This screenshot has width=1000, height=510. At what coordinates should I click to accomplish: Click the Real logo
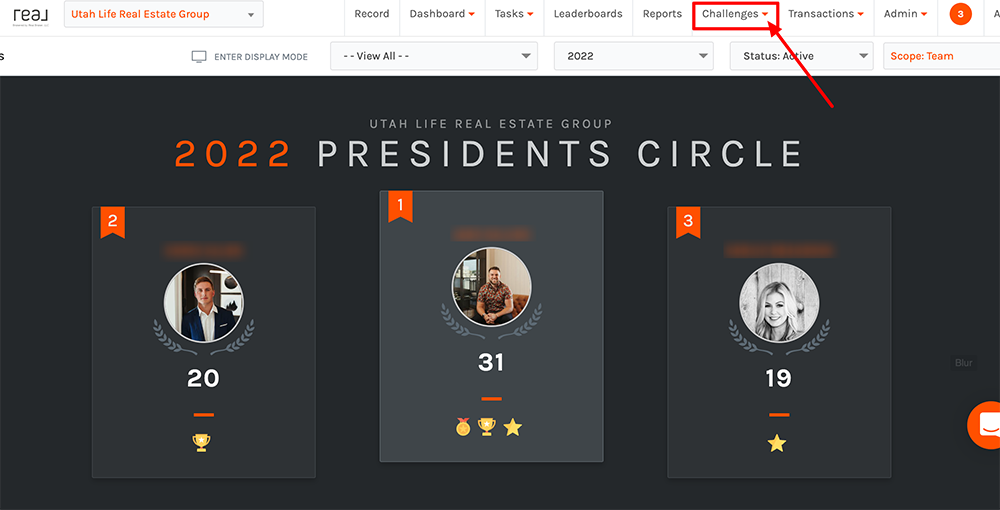31,15
